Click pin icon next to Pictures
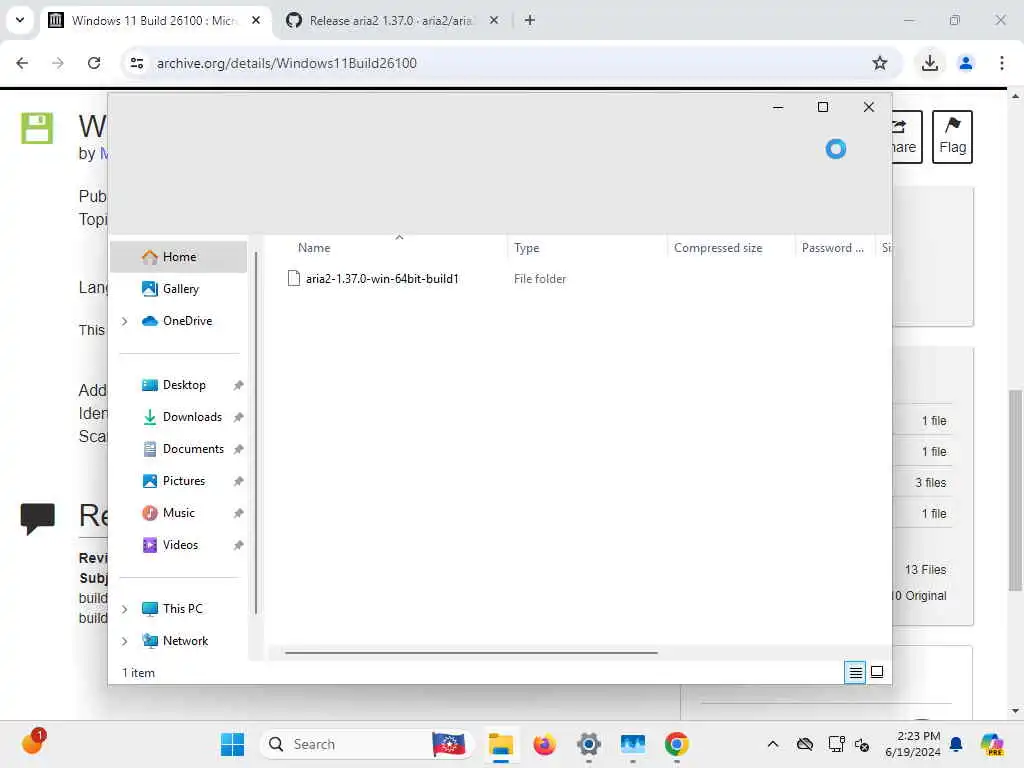 click(238, 481)
